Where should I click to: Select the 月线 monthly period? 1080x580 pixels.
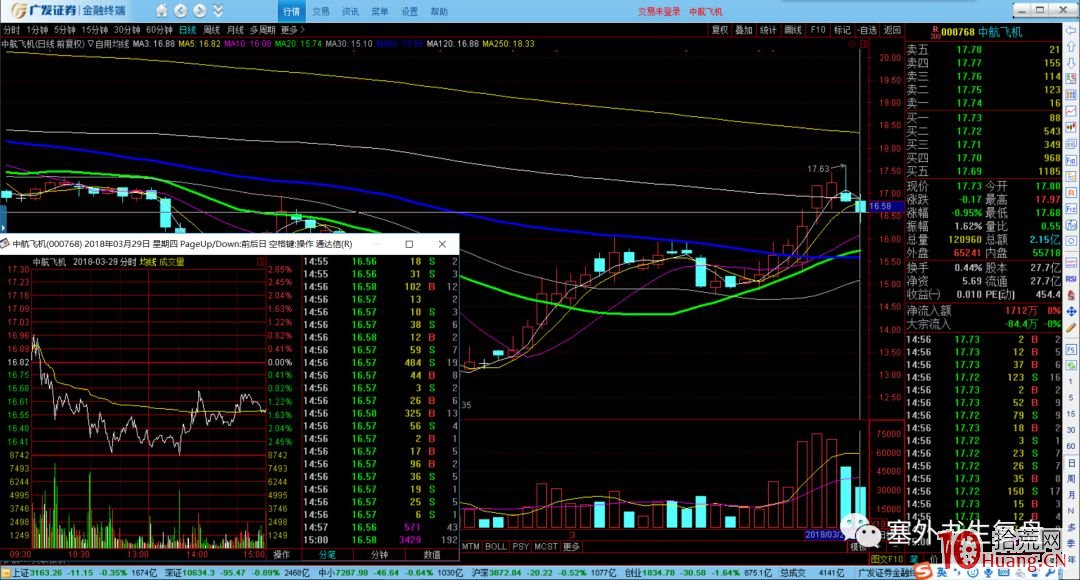click(x=235, y=30)
